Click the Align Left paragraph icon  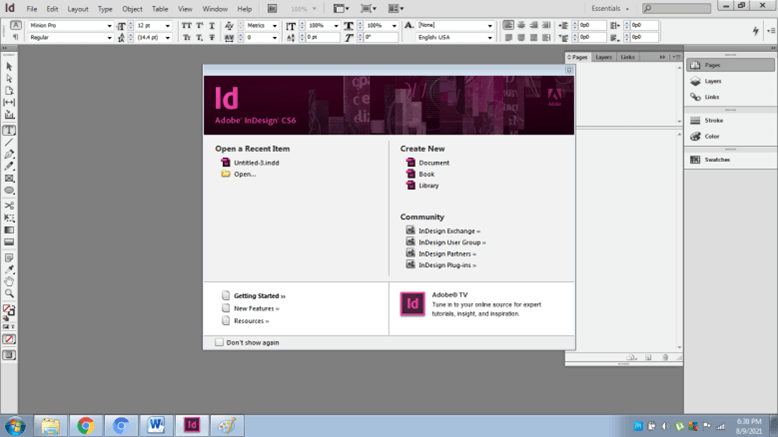(508, 25)
